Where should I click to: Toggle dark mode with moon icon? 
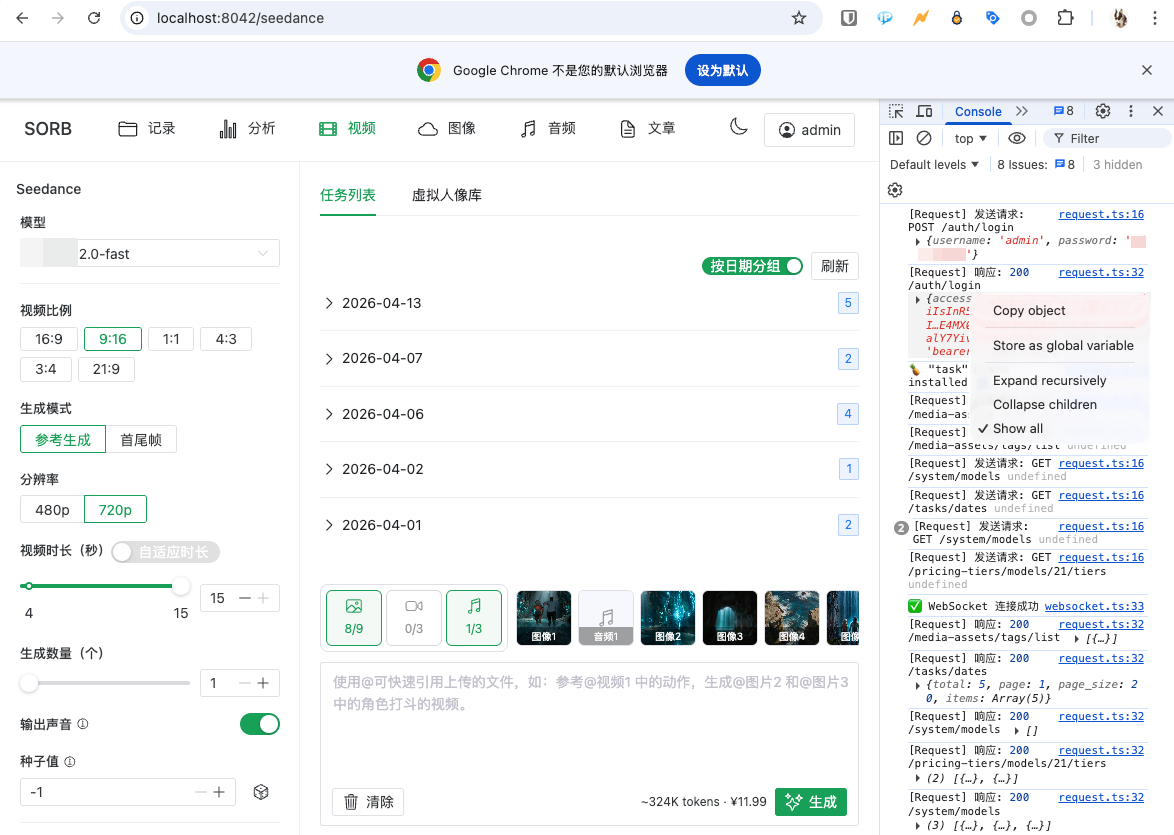pyautogui.click(x=738, y=127)
